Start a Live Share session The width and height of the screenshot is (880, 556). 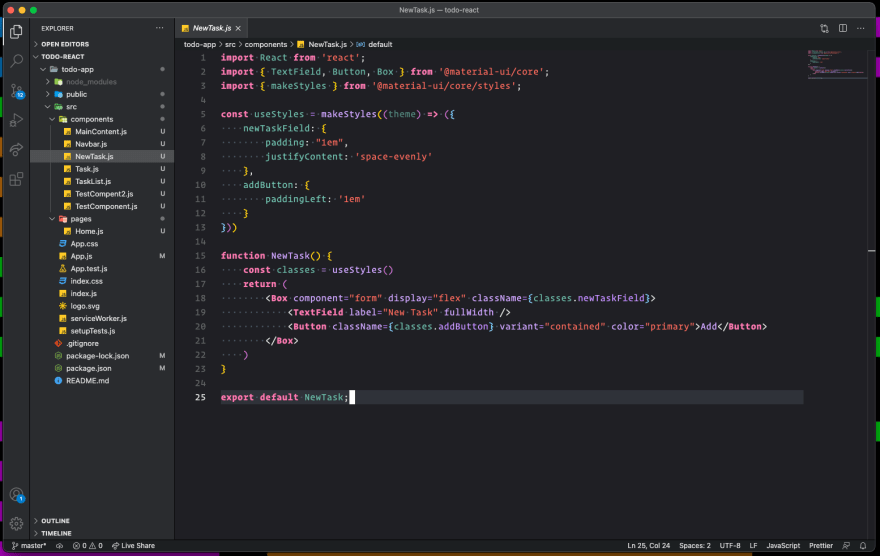133,545
